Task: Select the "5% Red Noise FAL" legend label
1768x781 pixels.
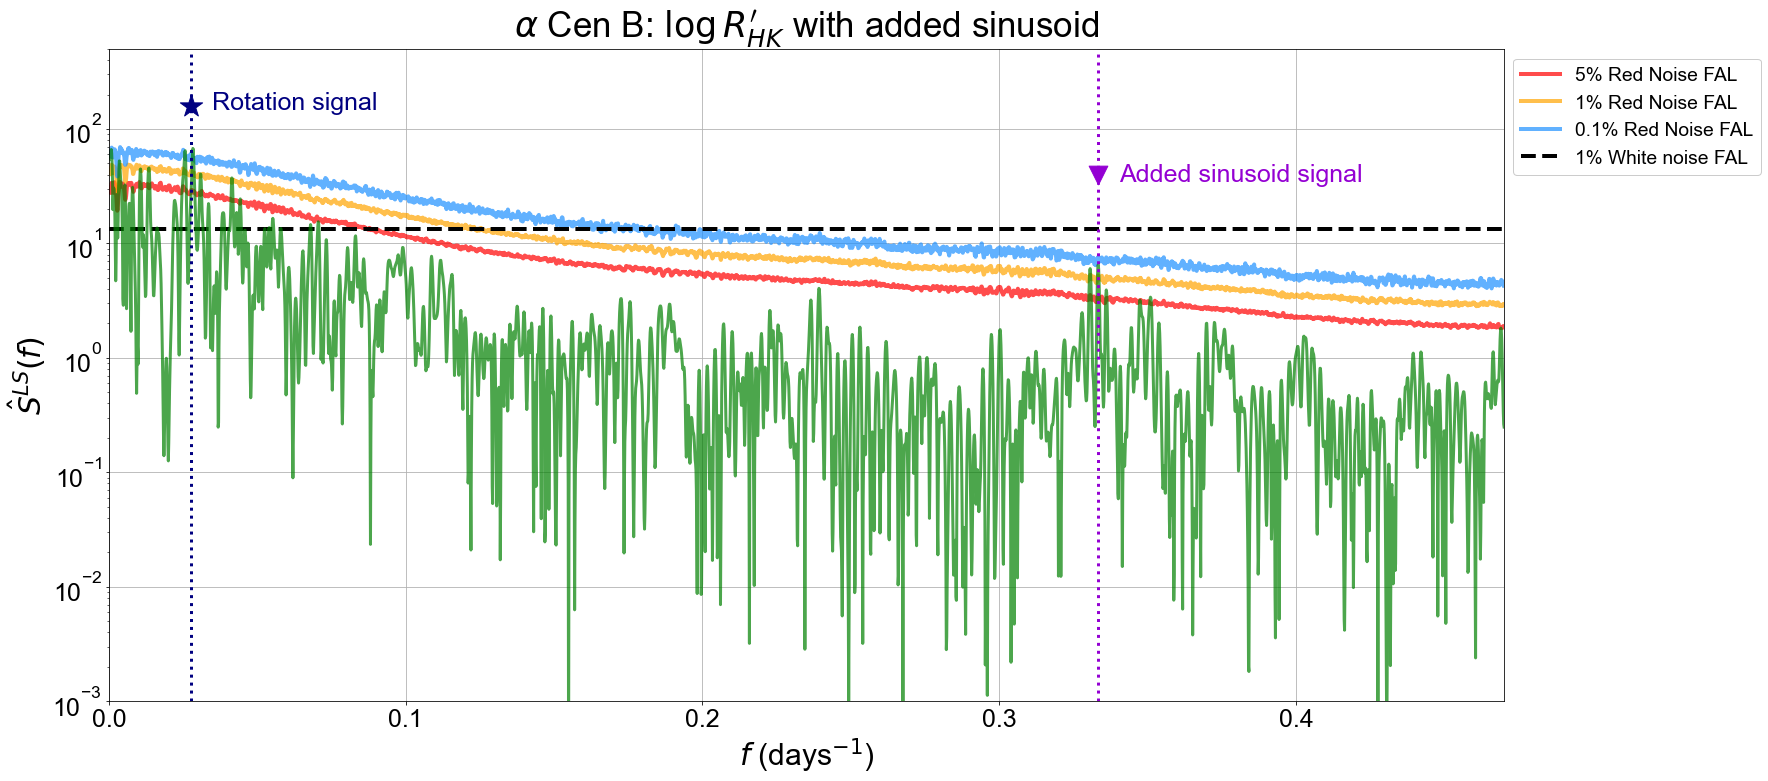Action: (x=1656, y=75)
